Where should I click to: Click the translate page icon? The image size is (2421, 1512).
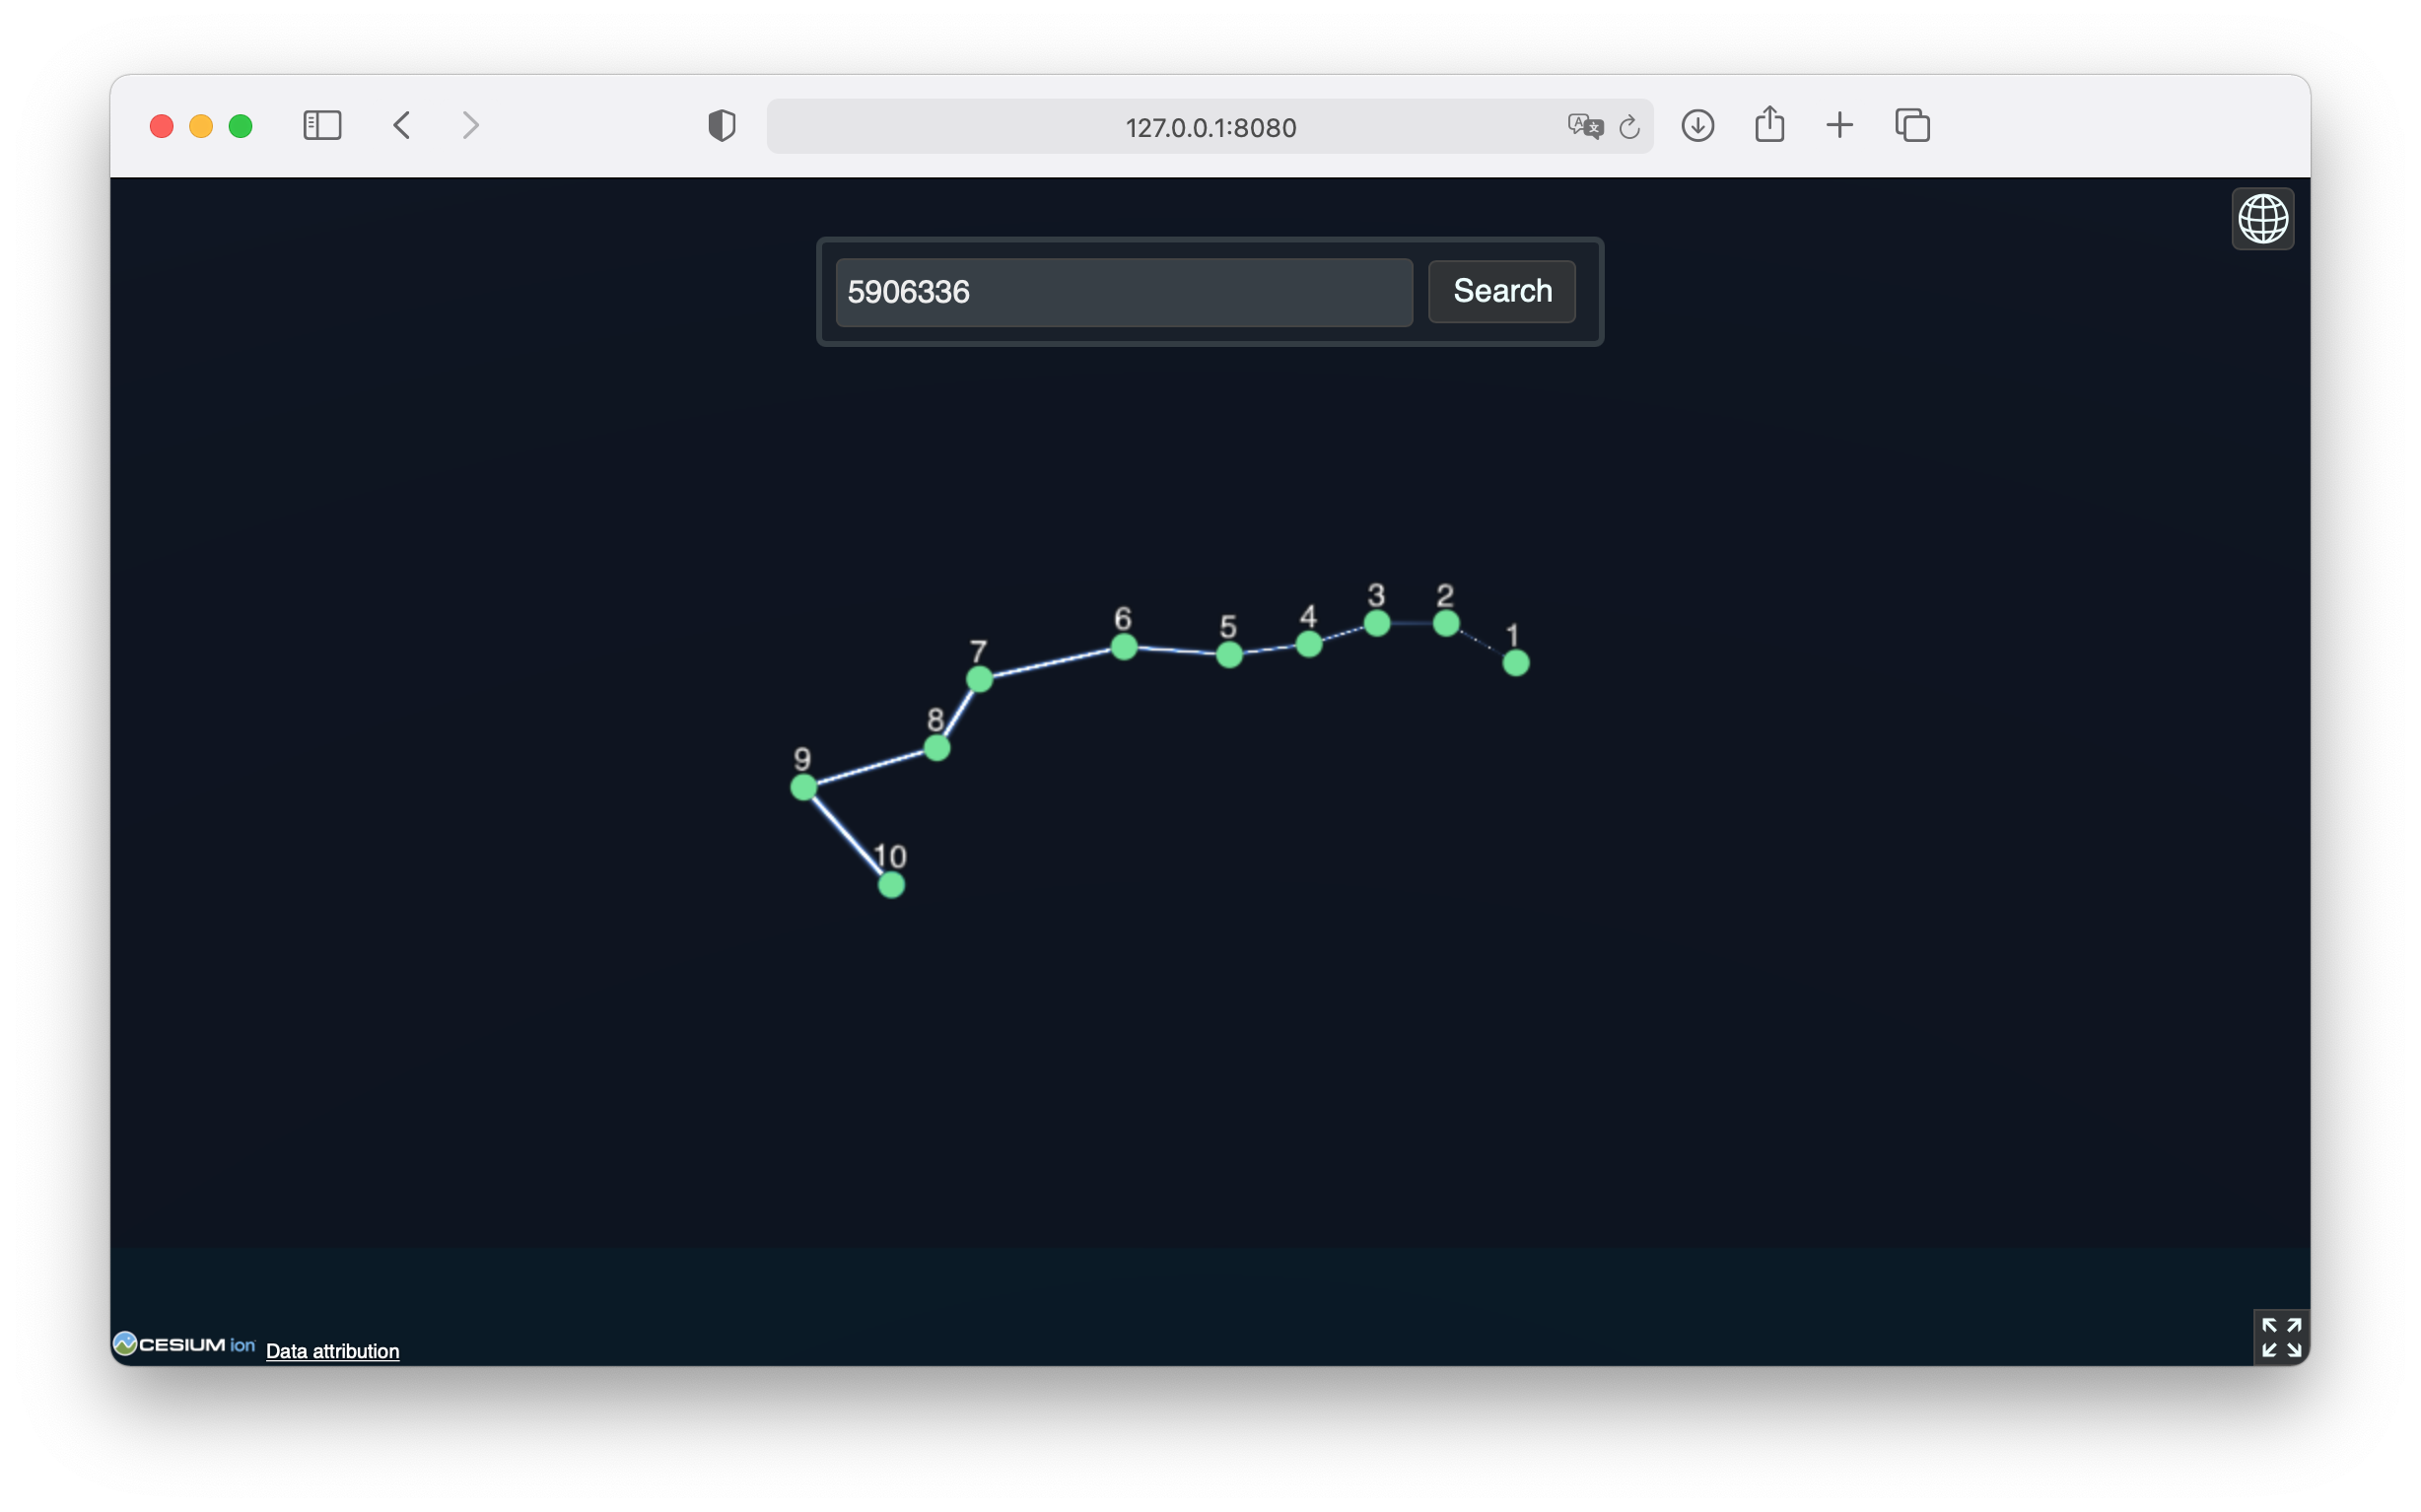click(x=1584, y=126)
